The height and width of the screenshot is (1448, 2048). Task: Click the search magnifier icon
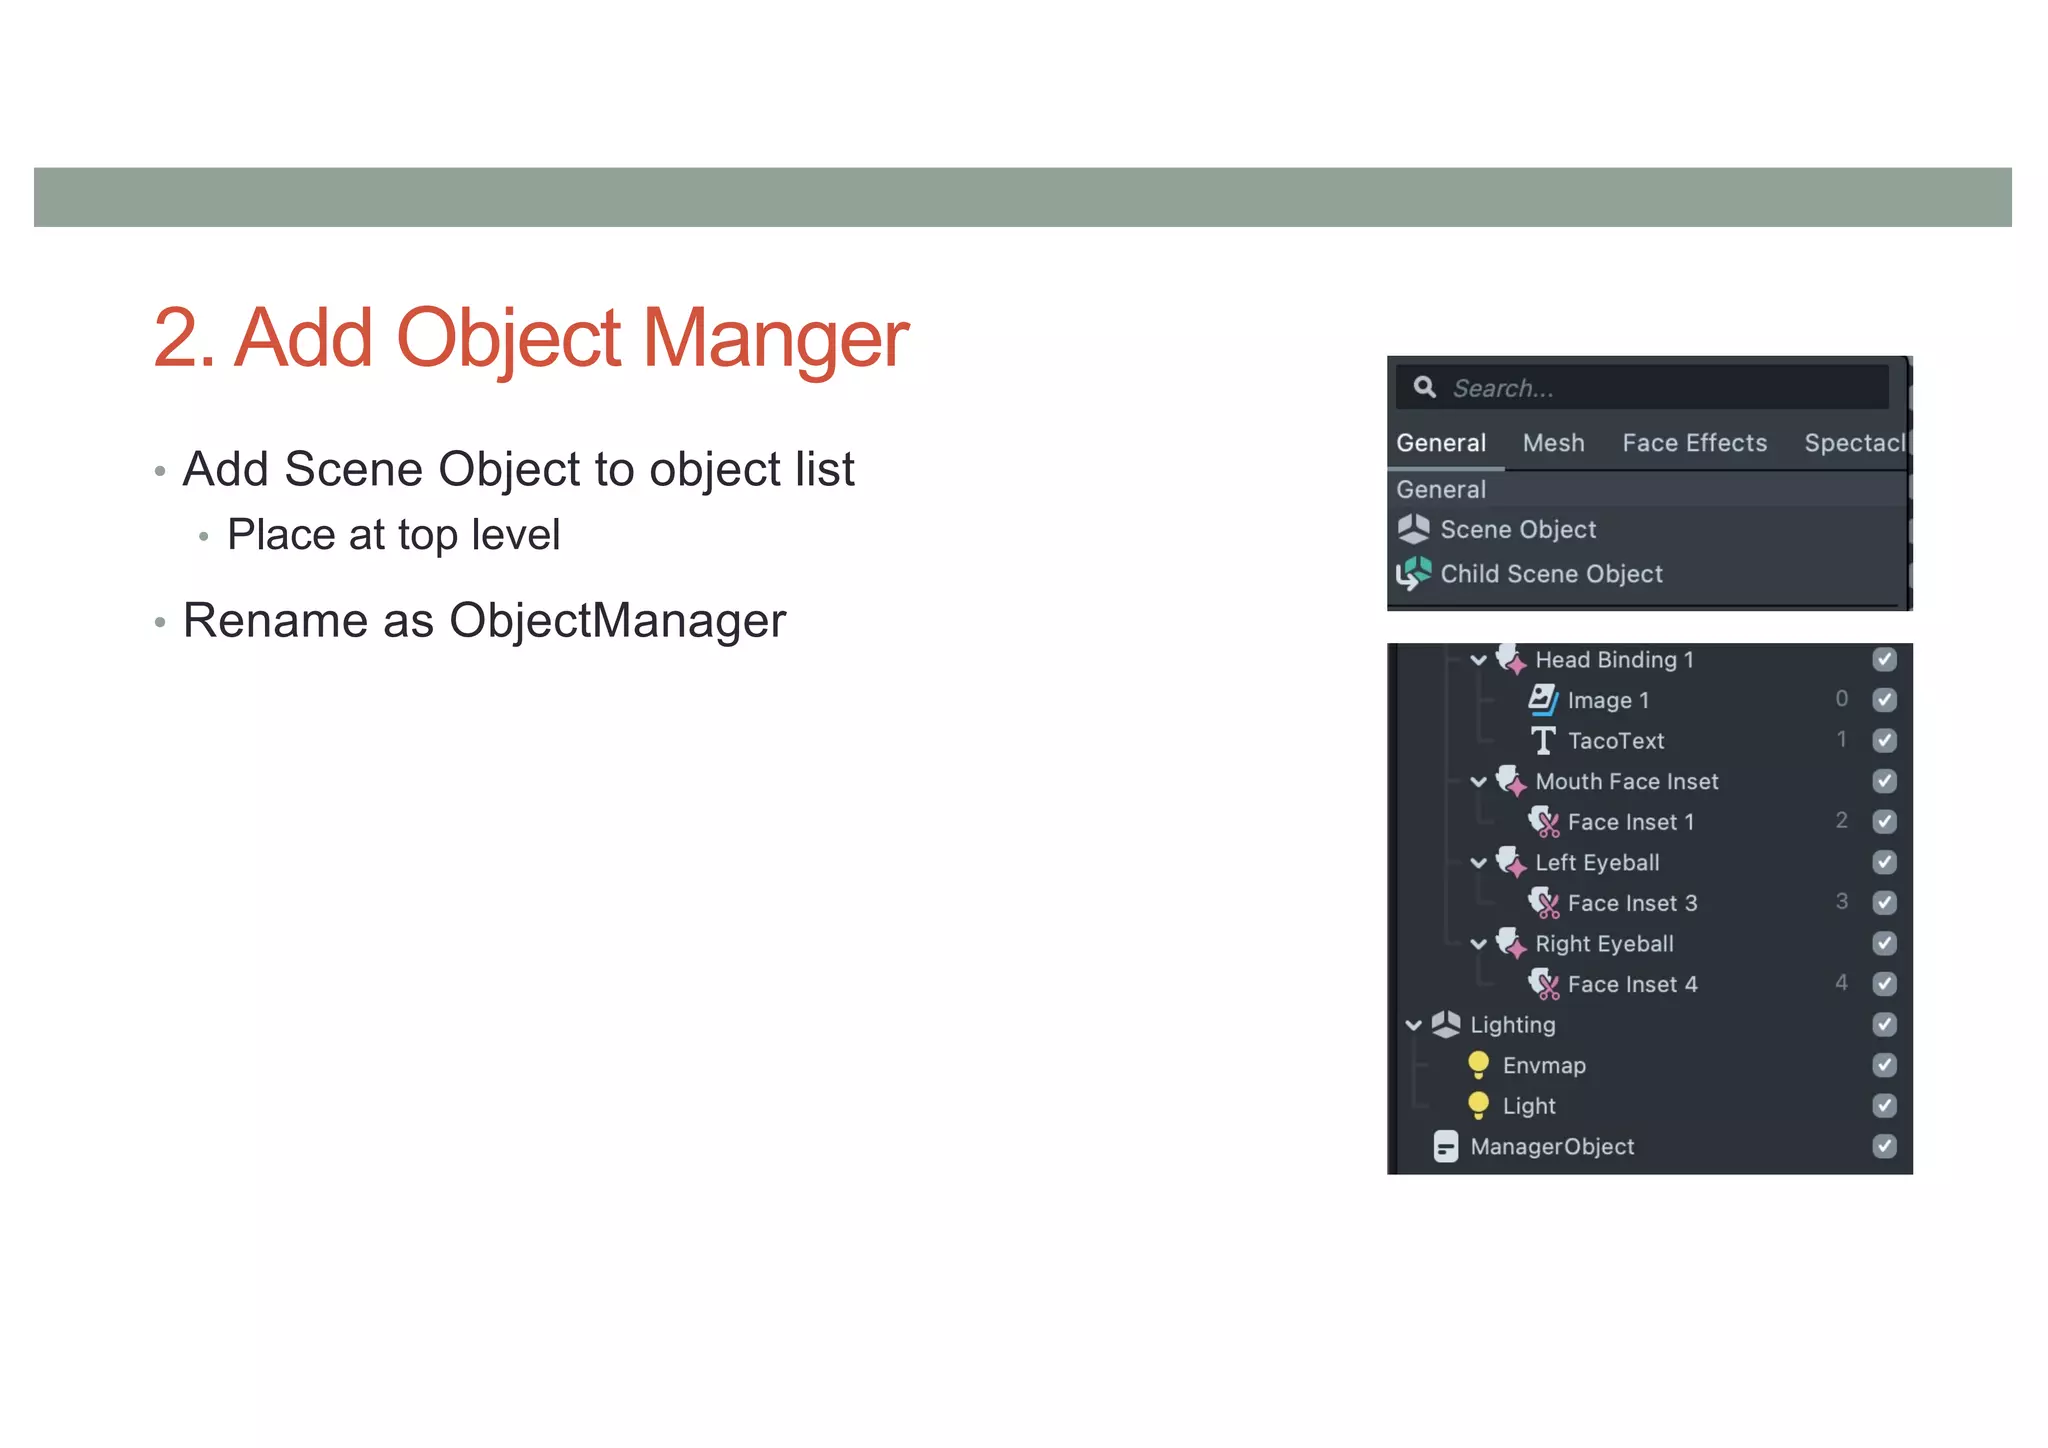tap(1425, 387)
